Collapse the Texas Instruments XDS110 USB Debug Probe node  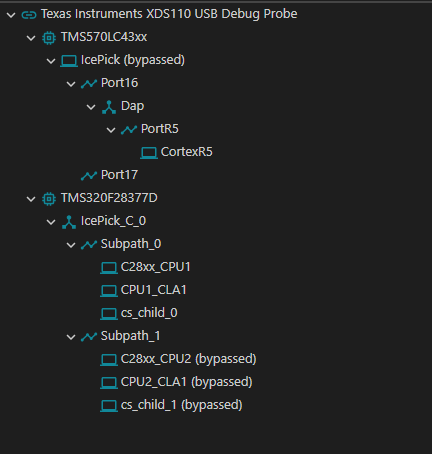click(11, 15)
